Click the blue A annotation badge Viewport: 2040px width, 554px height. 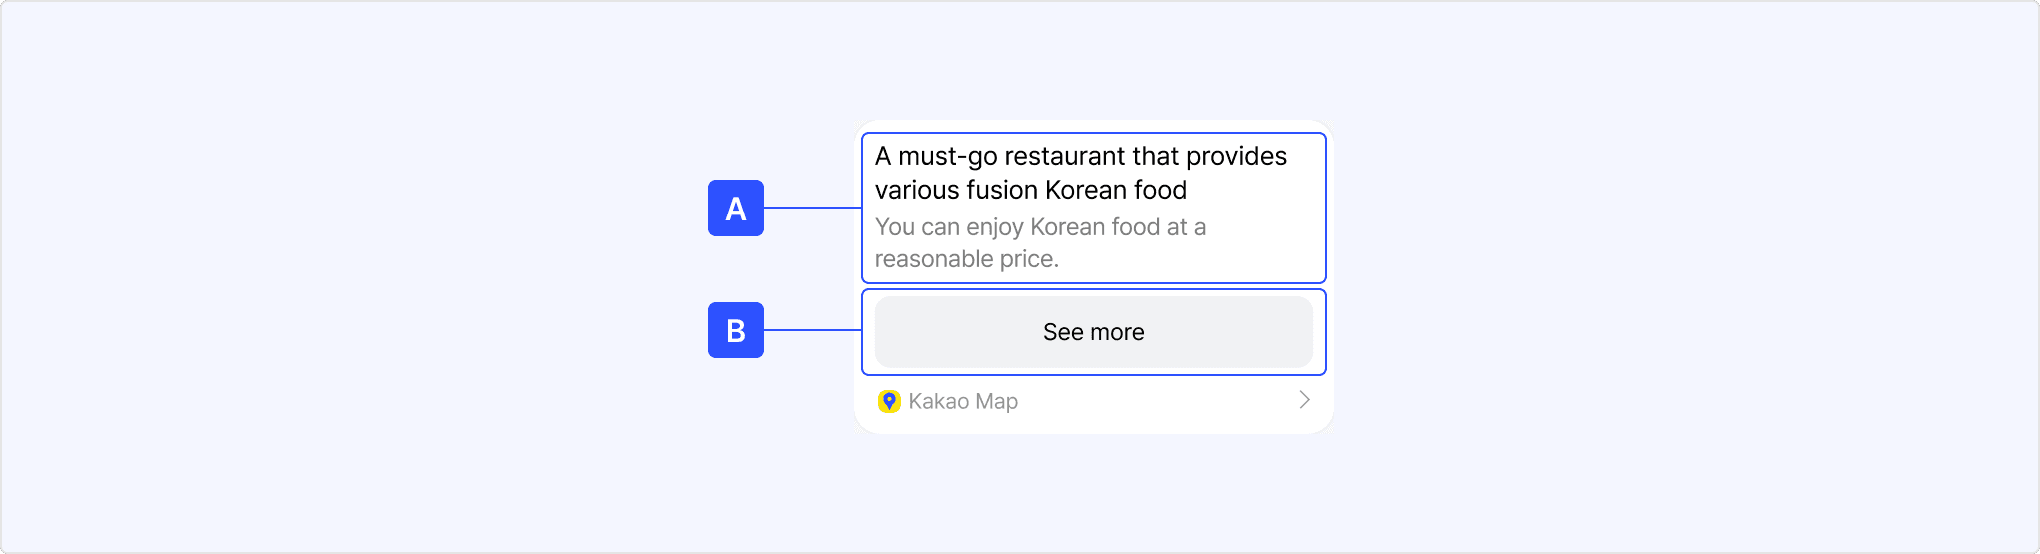pyautogui.click(x=736, y=208)
